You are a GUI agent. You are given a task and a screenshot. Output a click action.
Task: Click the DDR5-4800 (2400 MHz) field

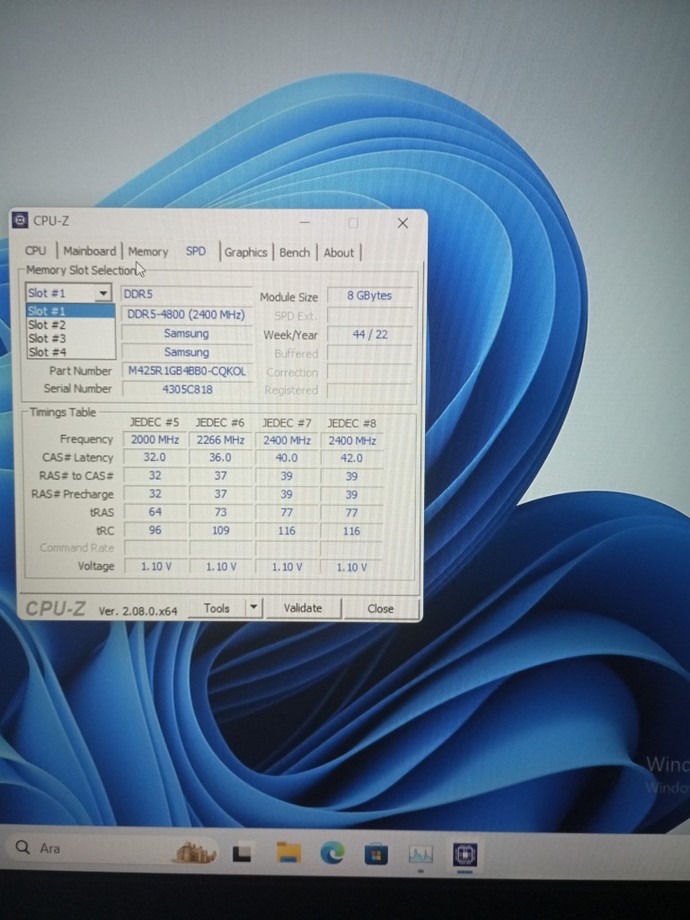187,314
